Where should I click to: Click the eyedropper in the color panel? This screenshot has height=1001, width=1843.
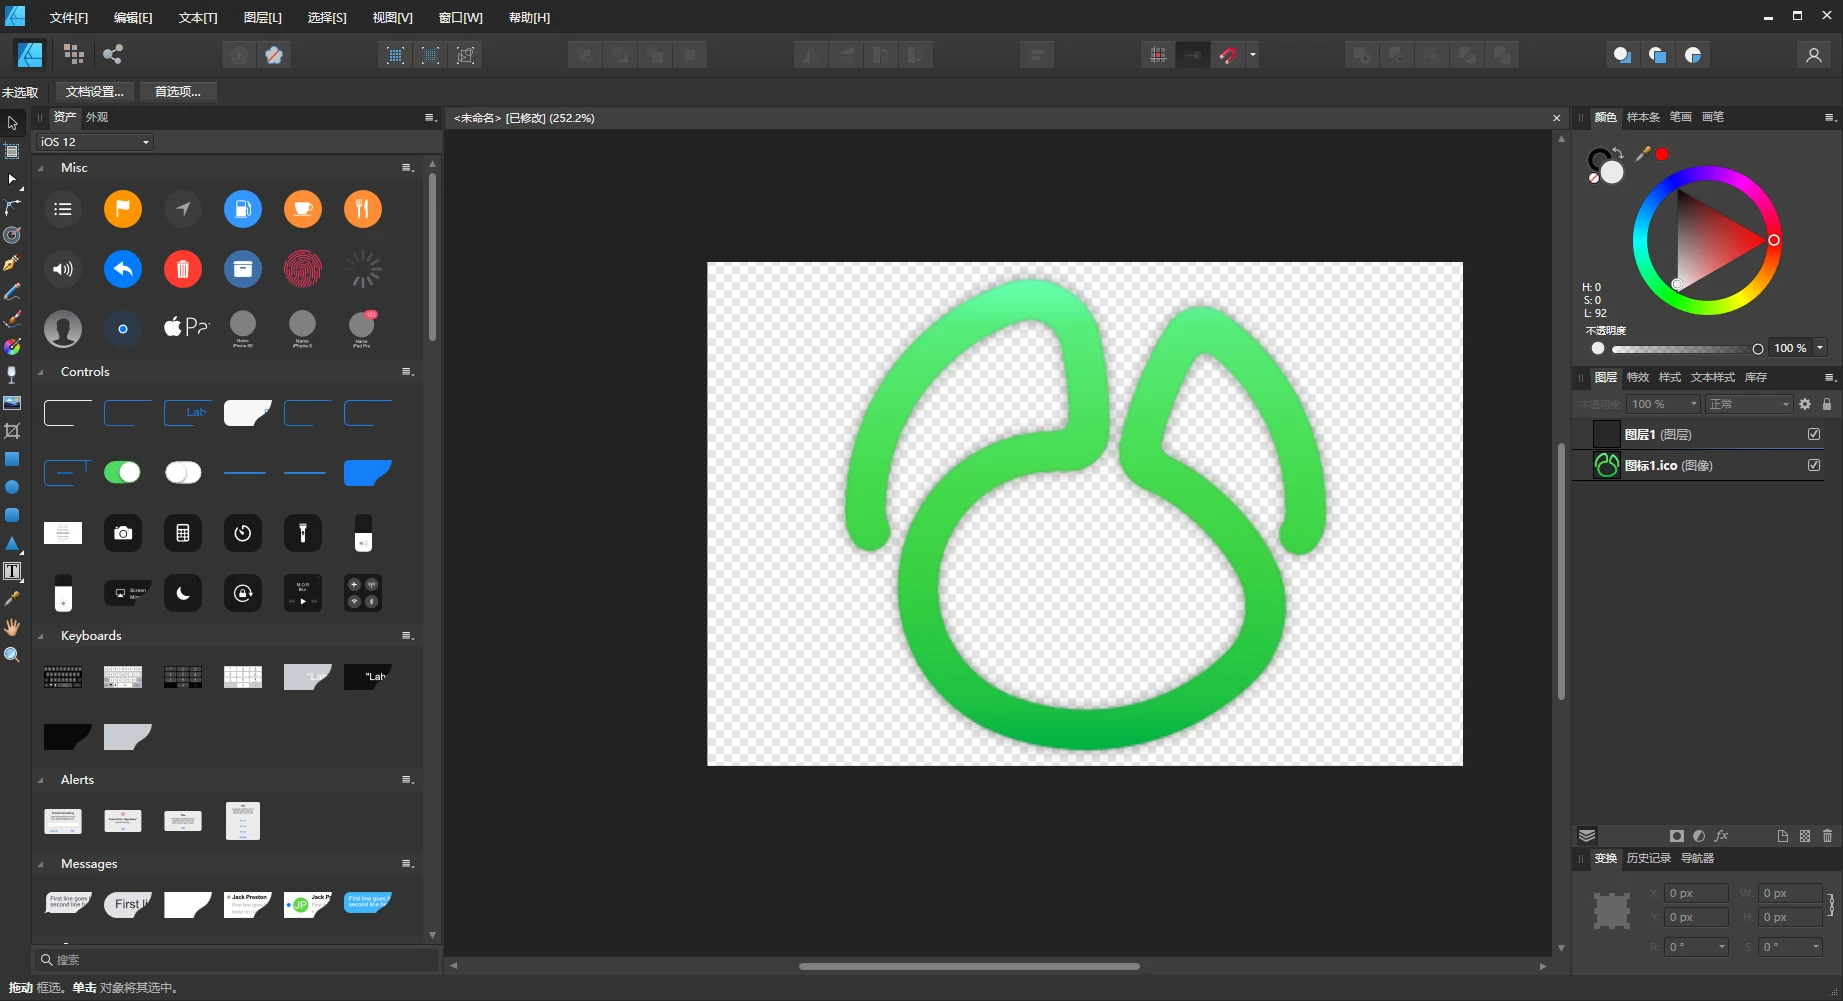[1642, 154]
